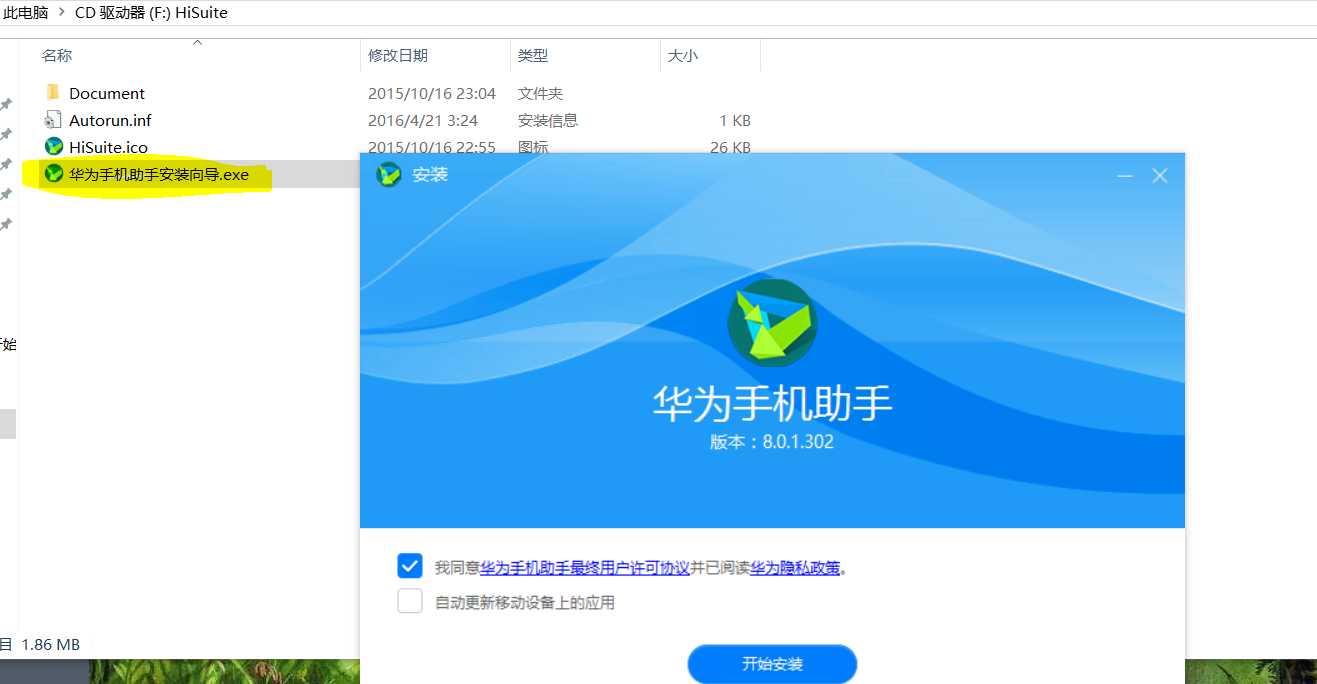
Task: Click the HiSuite logo in the installer title bar
Action: click(388, 175)
